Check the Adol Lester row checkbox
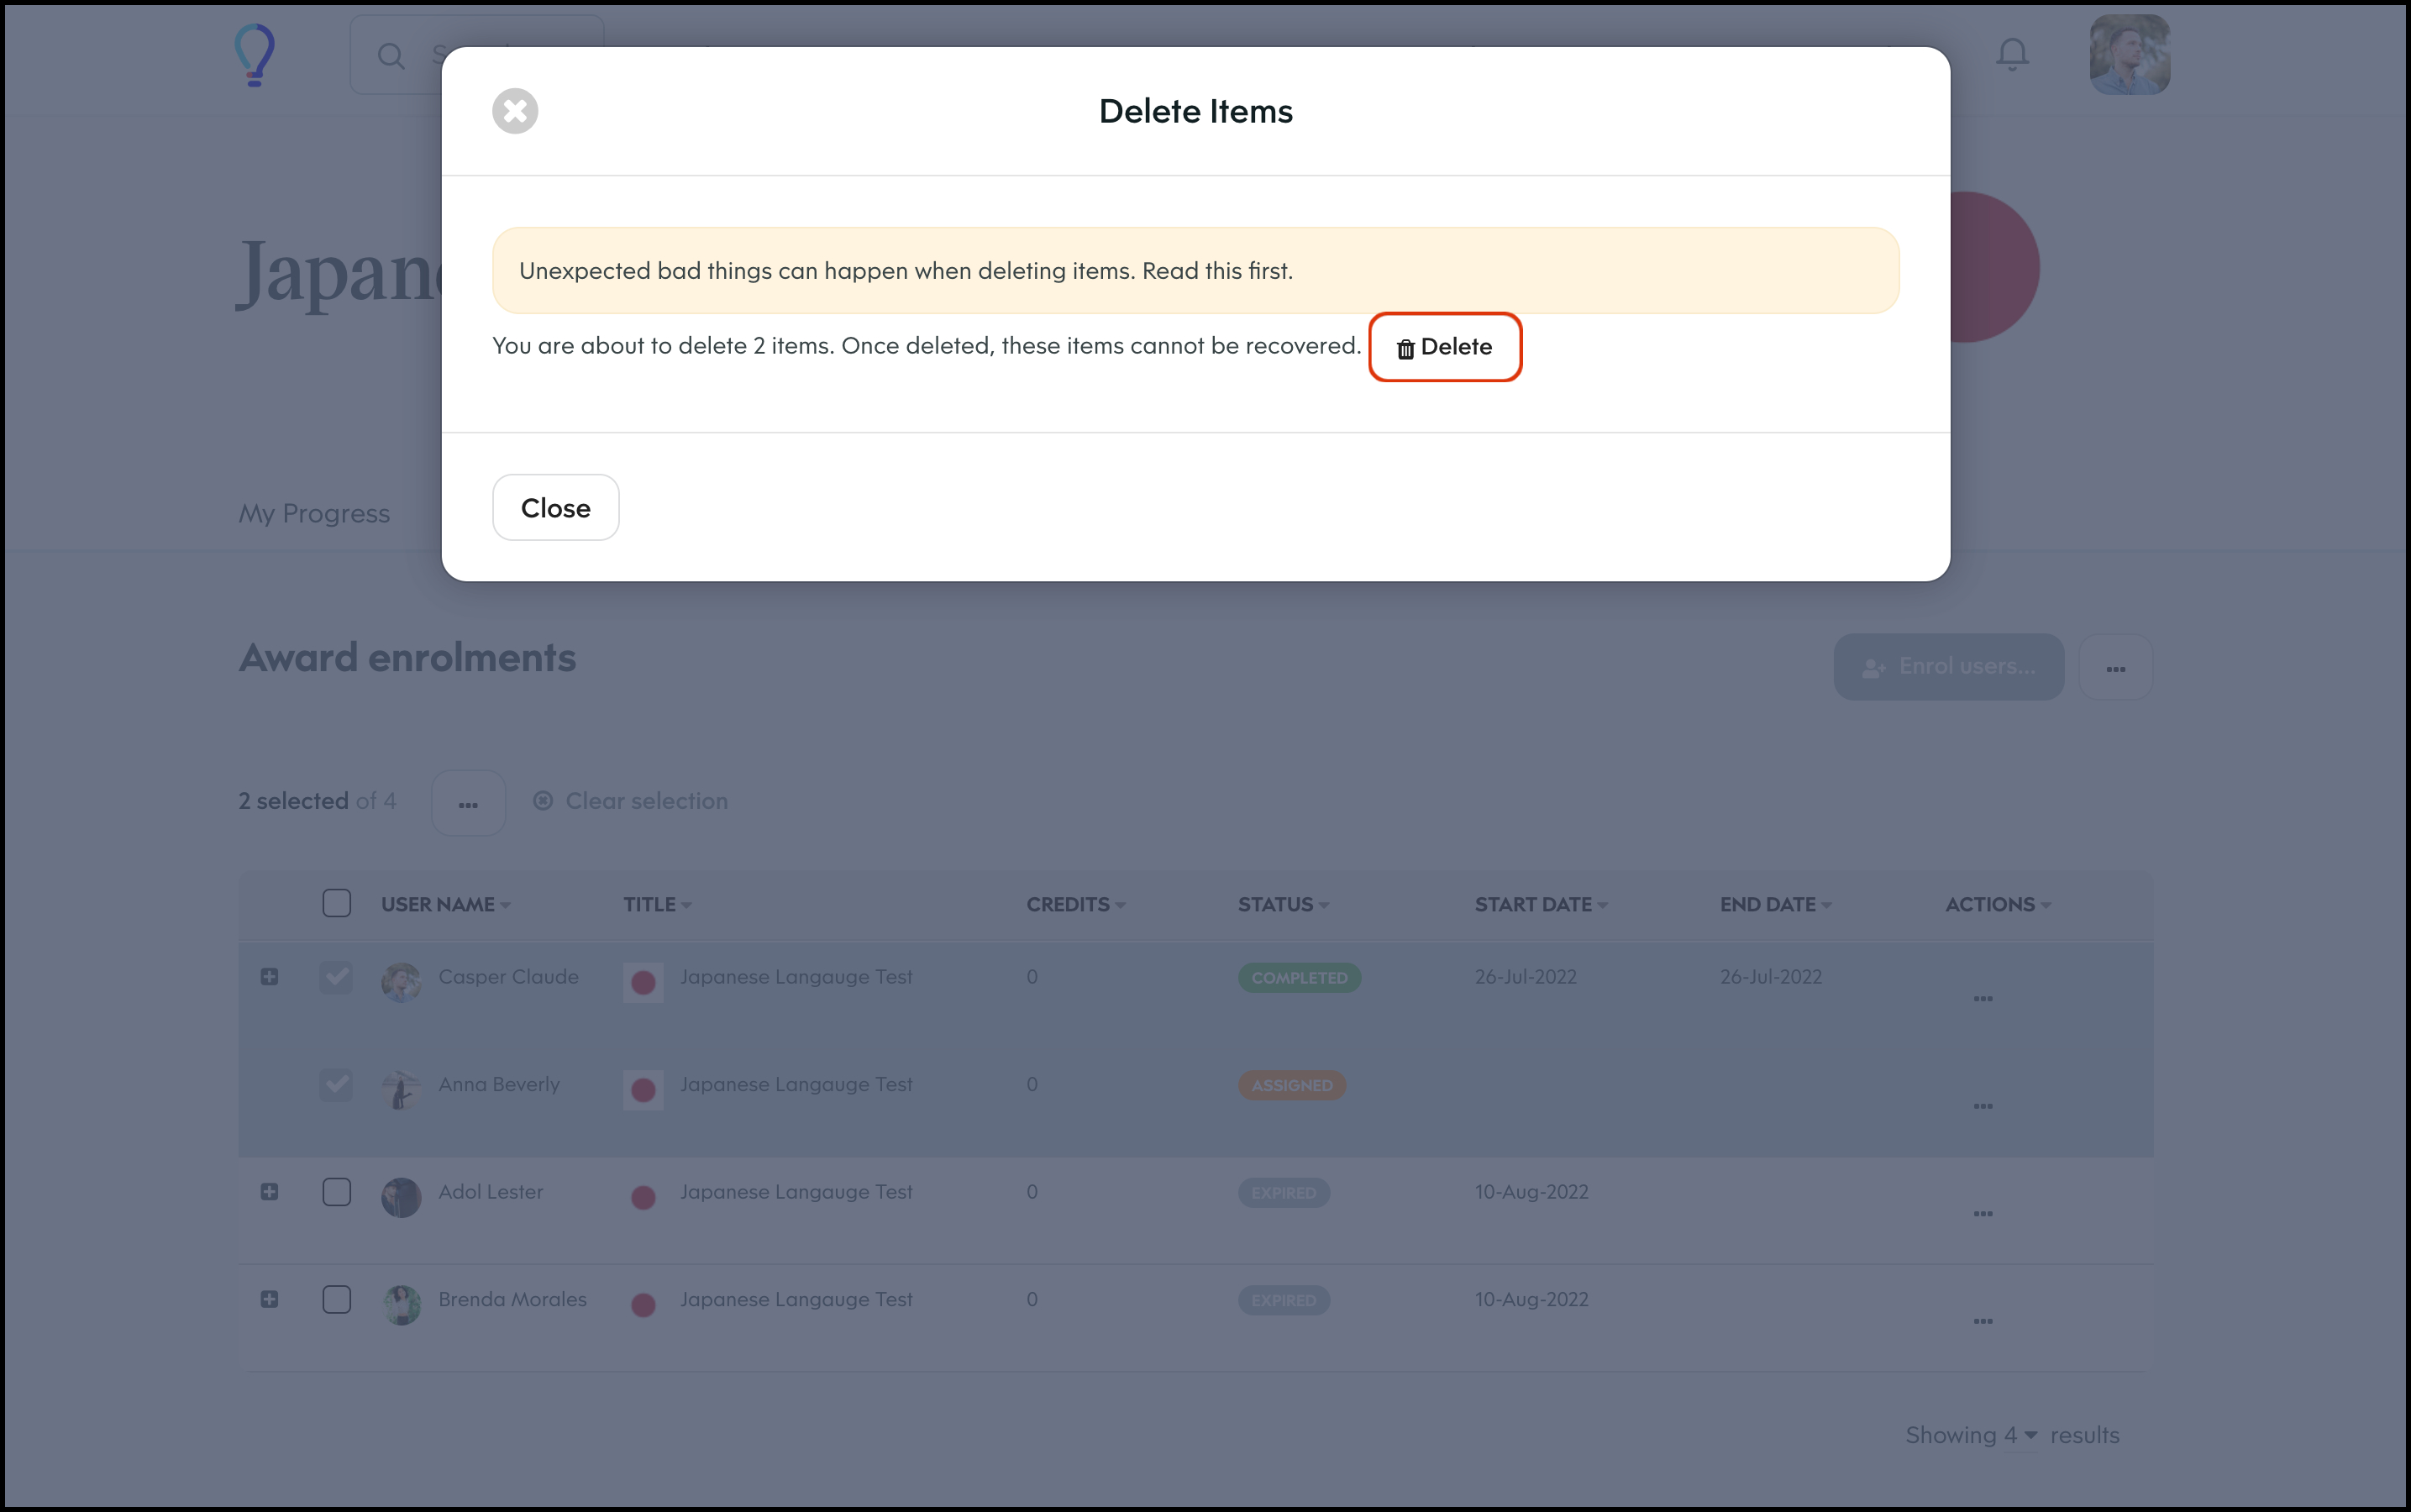2411x1512 pixels. (337, 1192)
